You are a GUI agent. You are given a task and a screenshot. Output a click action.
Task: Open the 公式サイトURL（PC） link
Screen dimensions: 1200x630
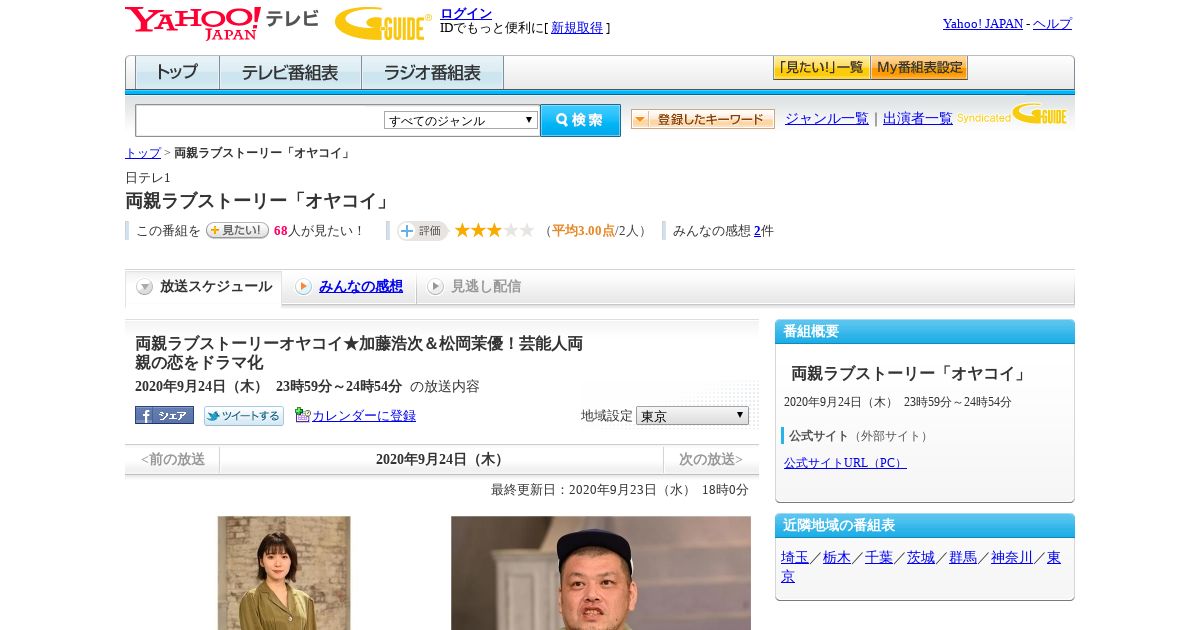(x=845, y=463)
